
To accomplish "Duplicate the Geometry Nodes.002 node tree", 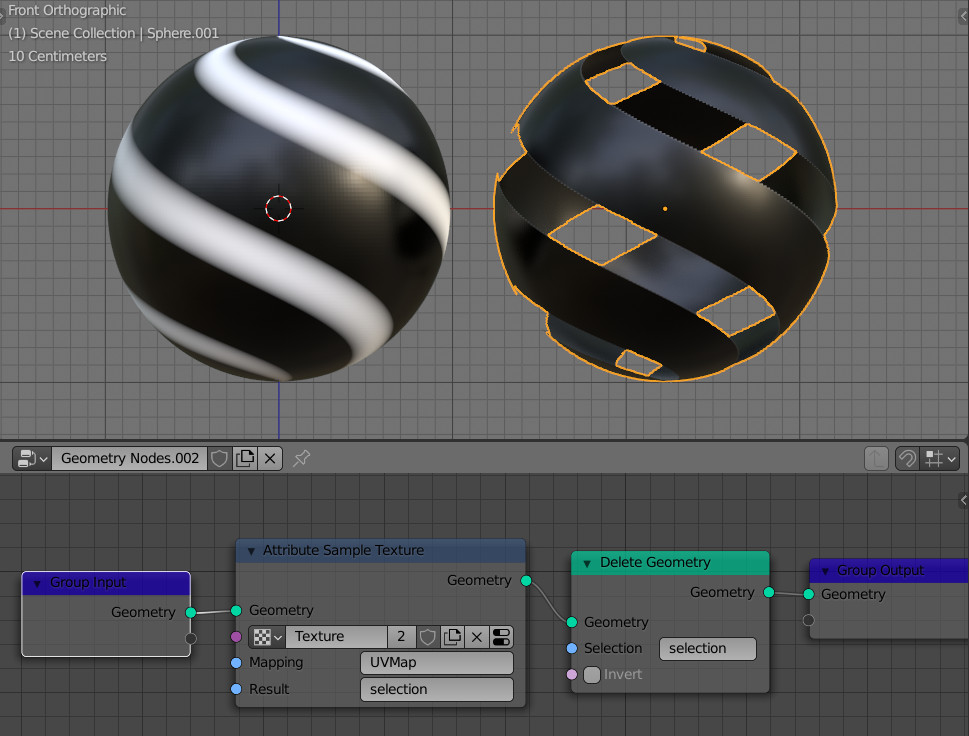I will point(245,459).
